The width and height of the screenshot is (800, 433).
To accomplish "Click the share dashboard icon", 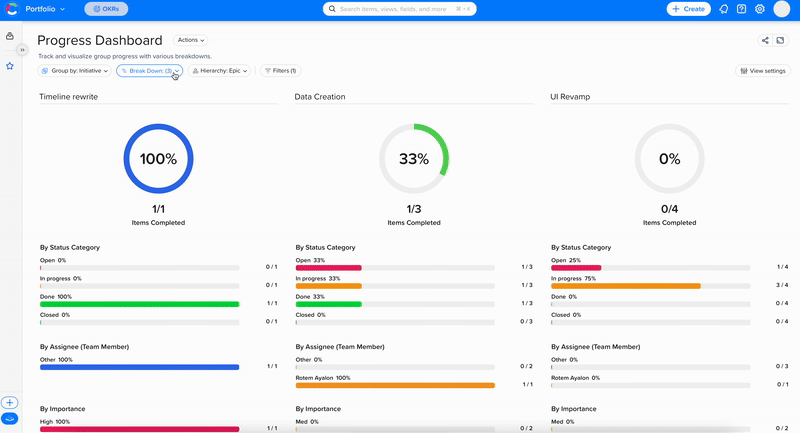I will coord(765,40).
